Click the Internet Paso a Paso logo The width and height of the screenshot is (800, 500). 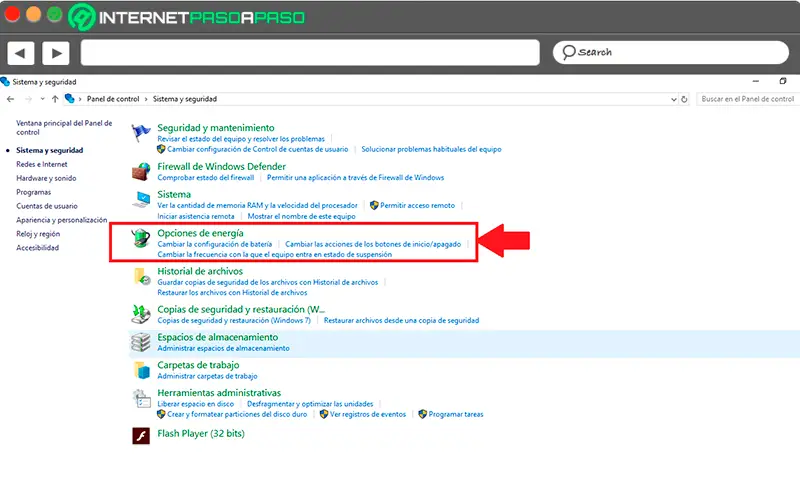coord(187,17)
